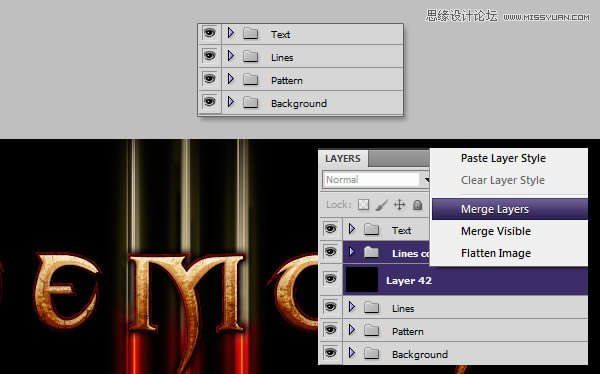Image resolution: width=600 pixels, height=374 pixels.
Task: Click the lock image pixels brush icon
Action: pos(382,205)
